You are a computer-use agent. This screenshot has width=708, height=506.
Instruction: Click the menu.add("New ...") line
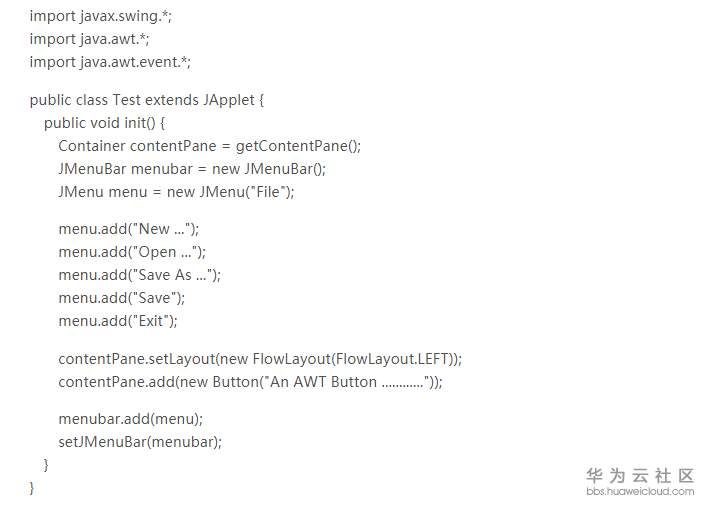coord(129,229)
